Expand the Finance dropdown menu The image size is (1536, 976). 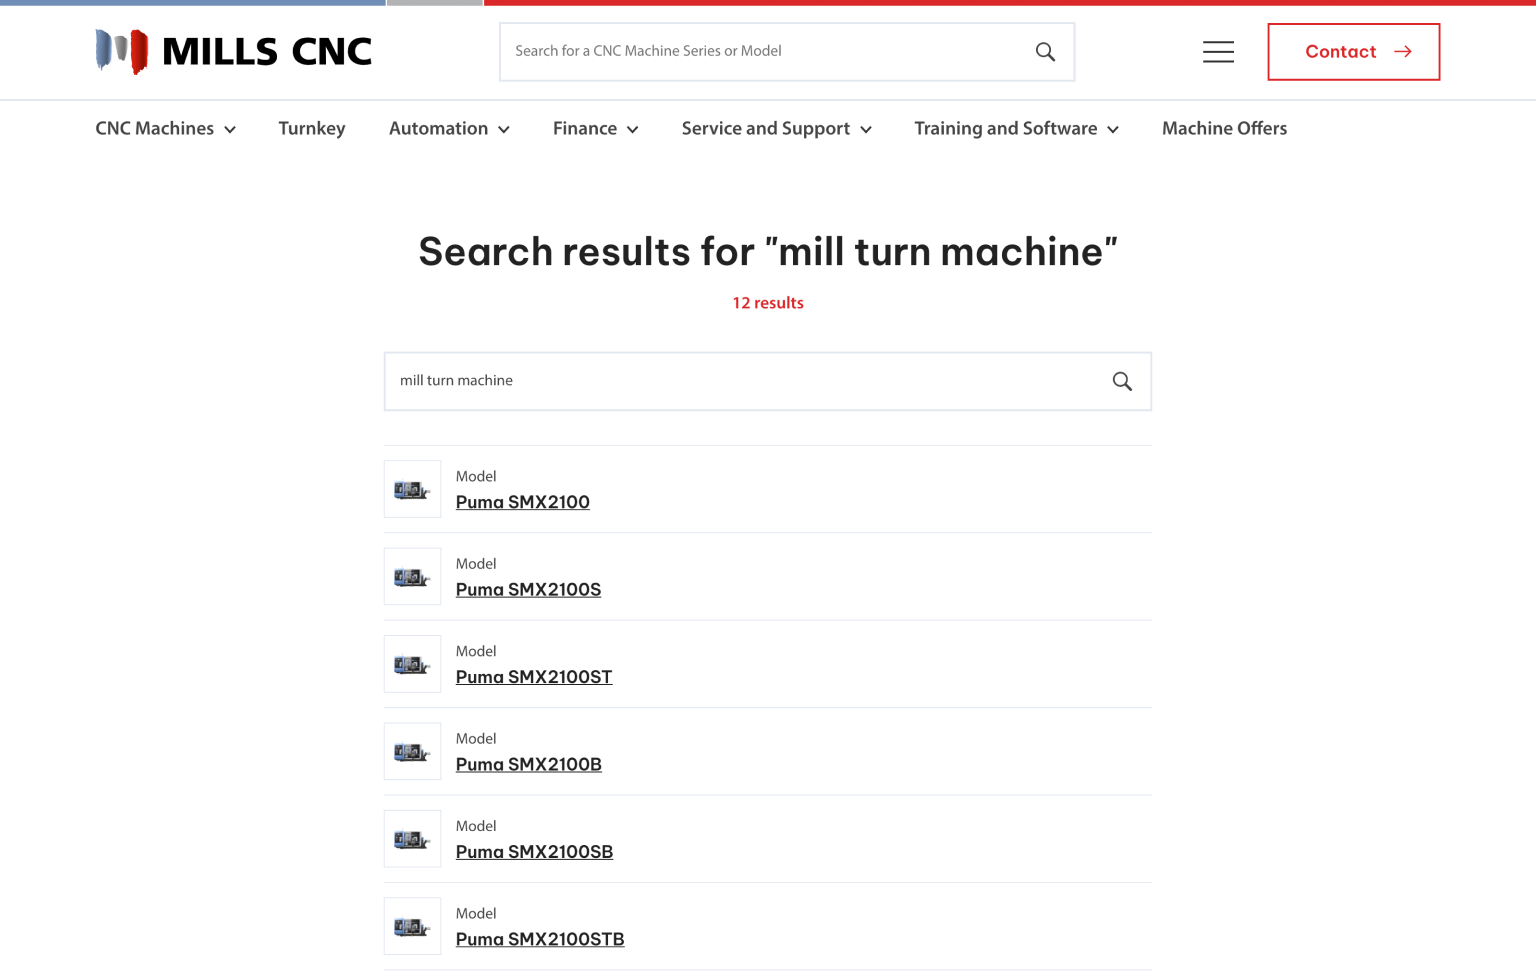595,129
